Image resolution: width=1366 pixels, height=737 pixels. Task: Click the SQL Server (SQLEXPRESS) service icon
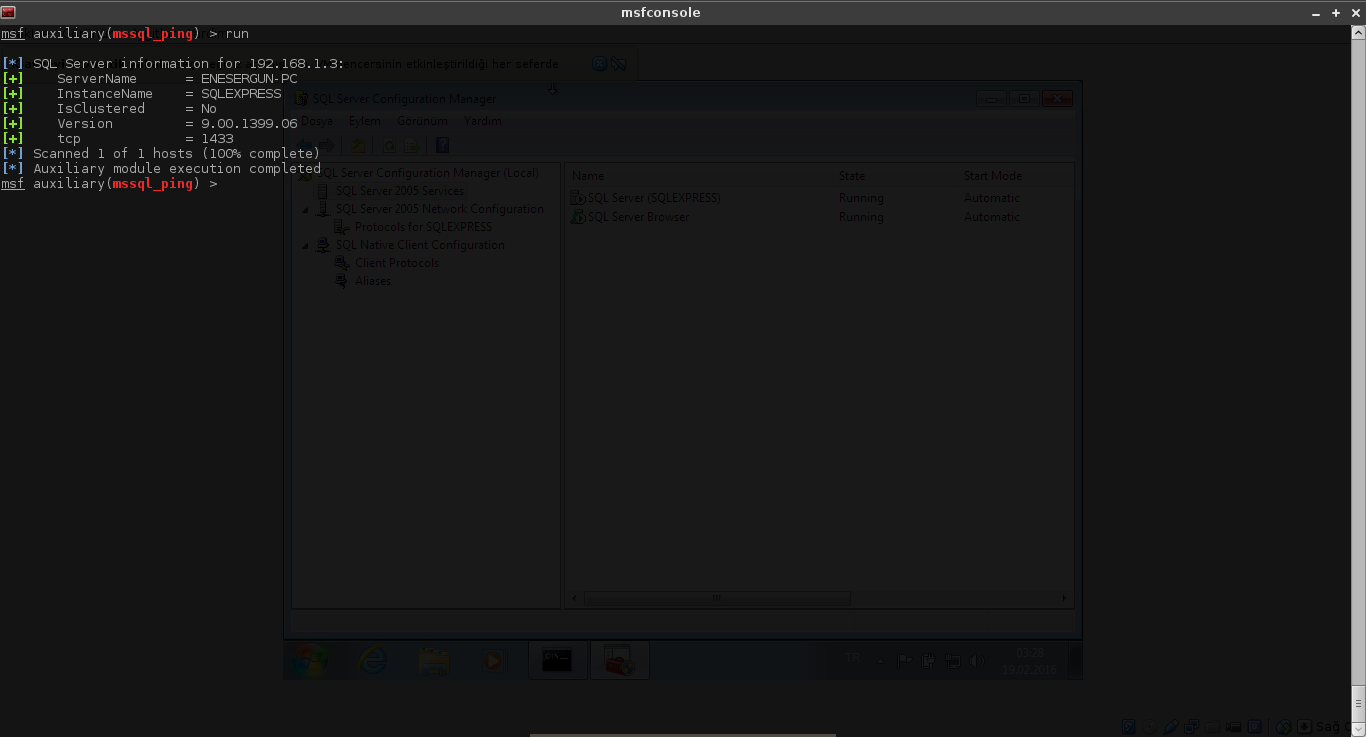click(578, 198)
